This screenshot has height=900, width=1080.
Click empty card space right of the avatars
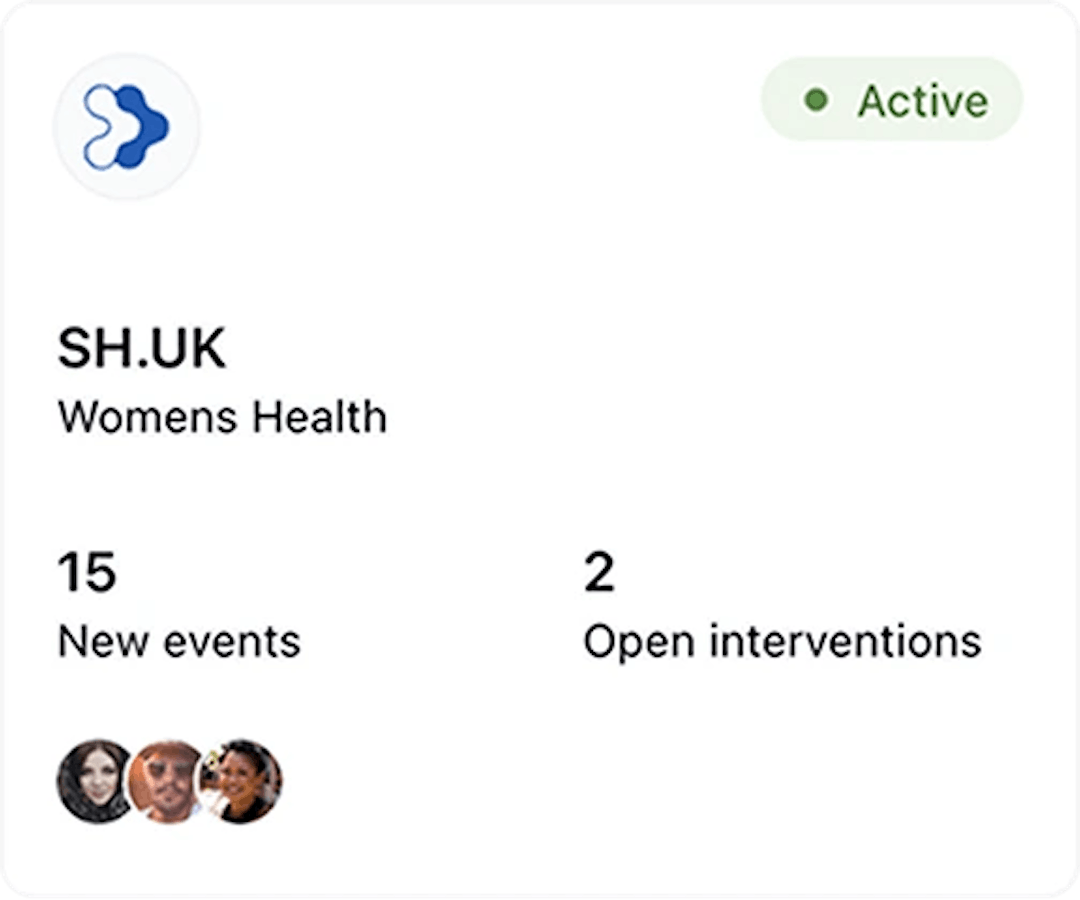pos(650,781)
